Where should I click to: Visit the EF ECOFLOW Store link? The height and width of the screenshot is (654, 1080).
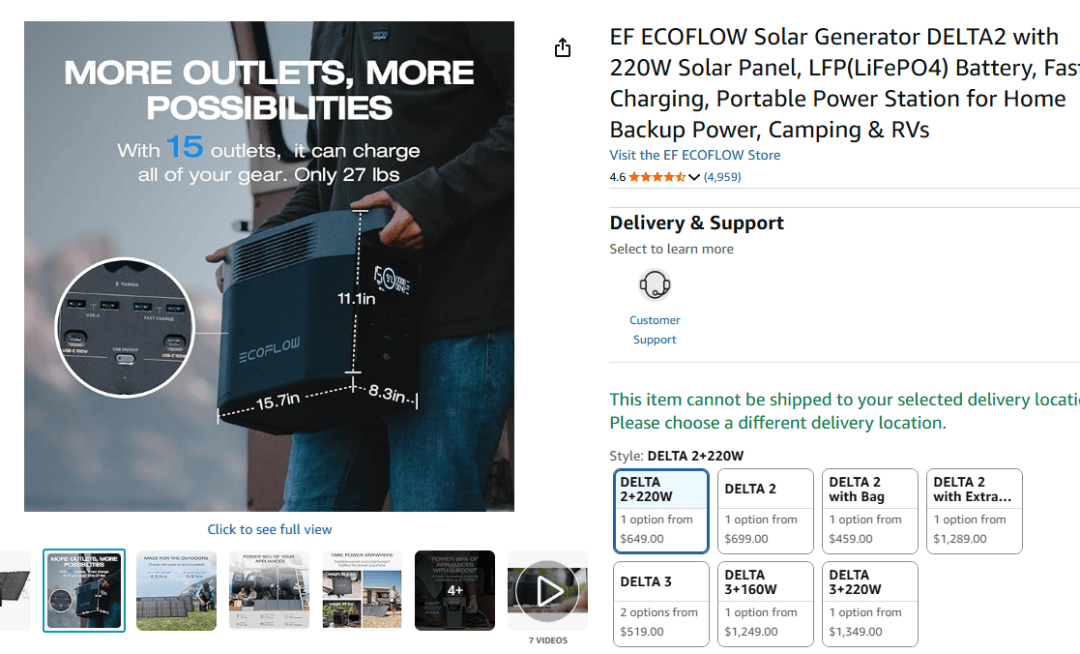click(695, 155)
